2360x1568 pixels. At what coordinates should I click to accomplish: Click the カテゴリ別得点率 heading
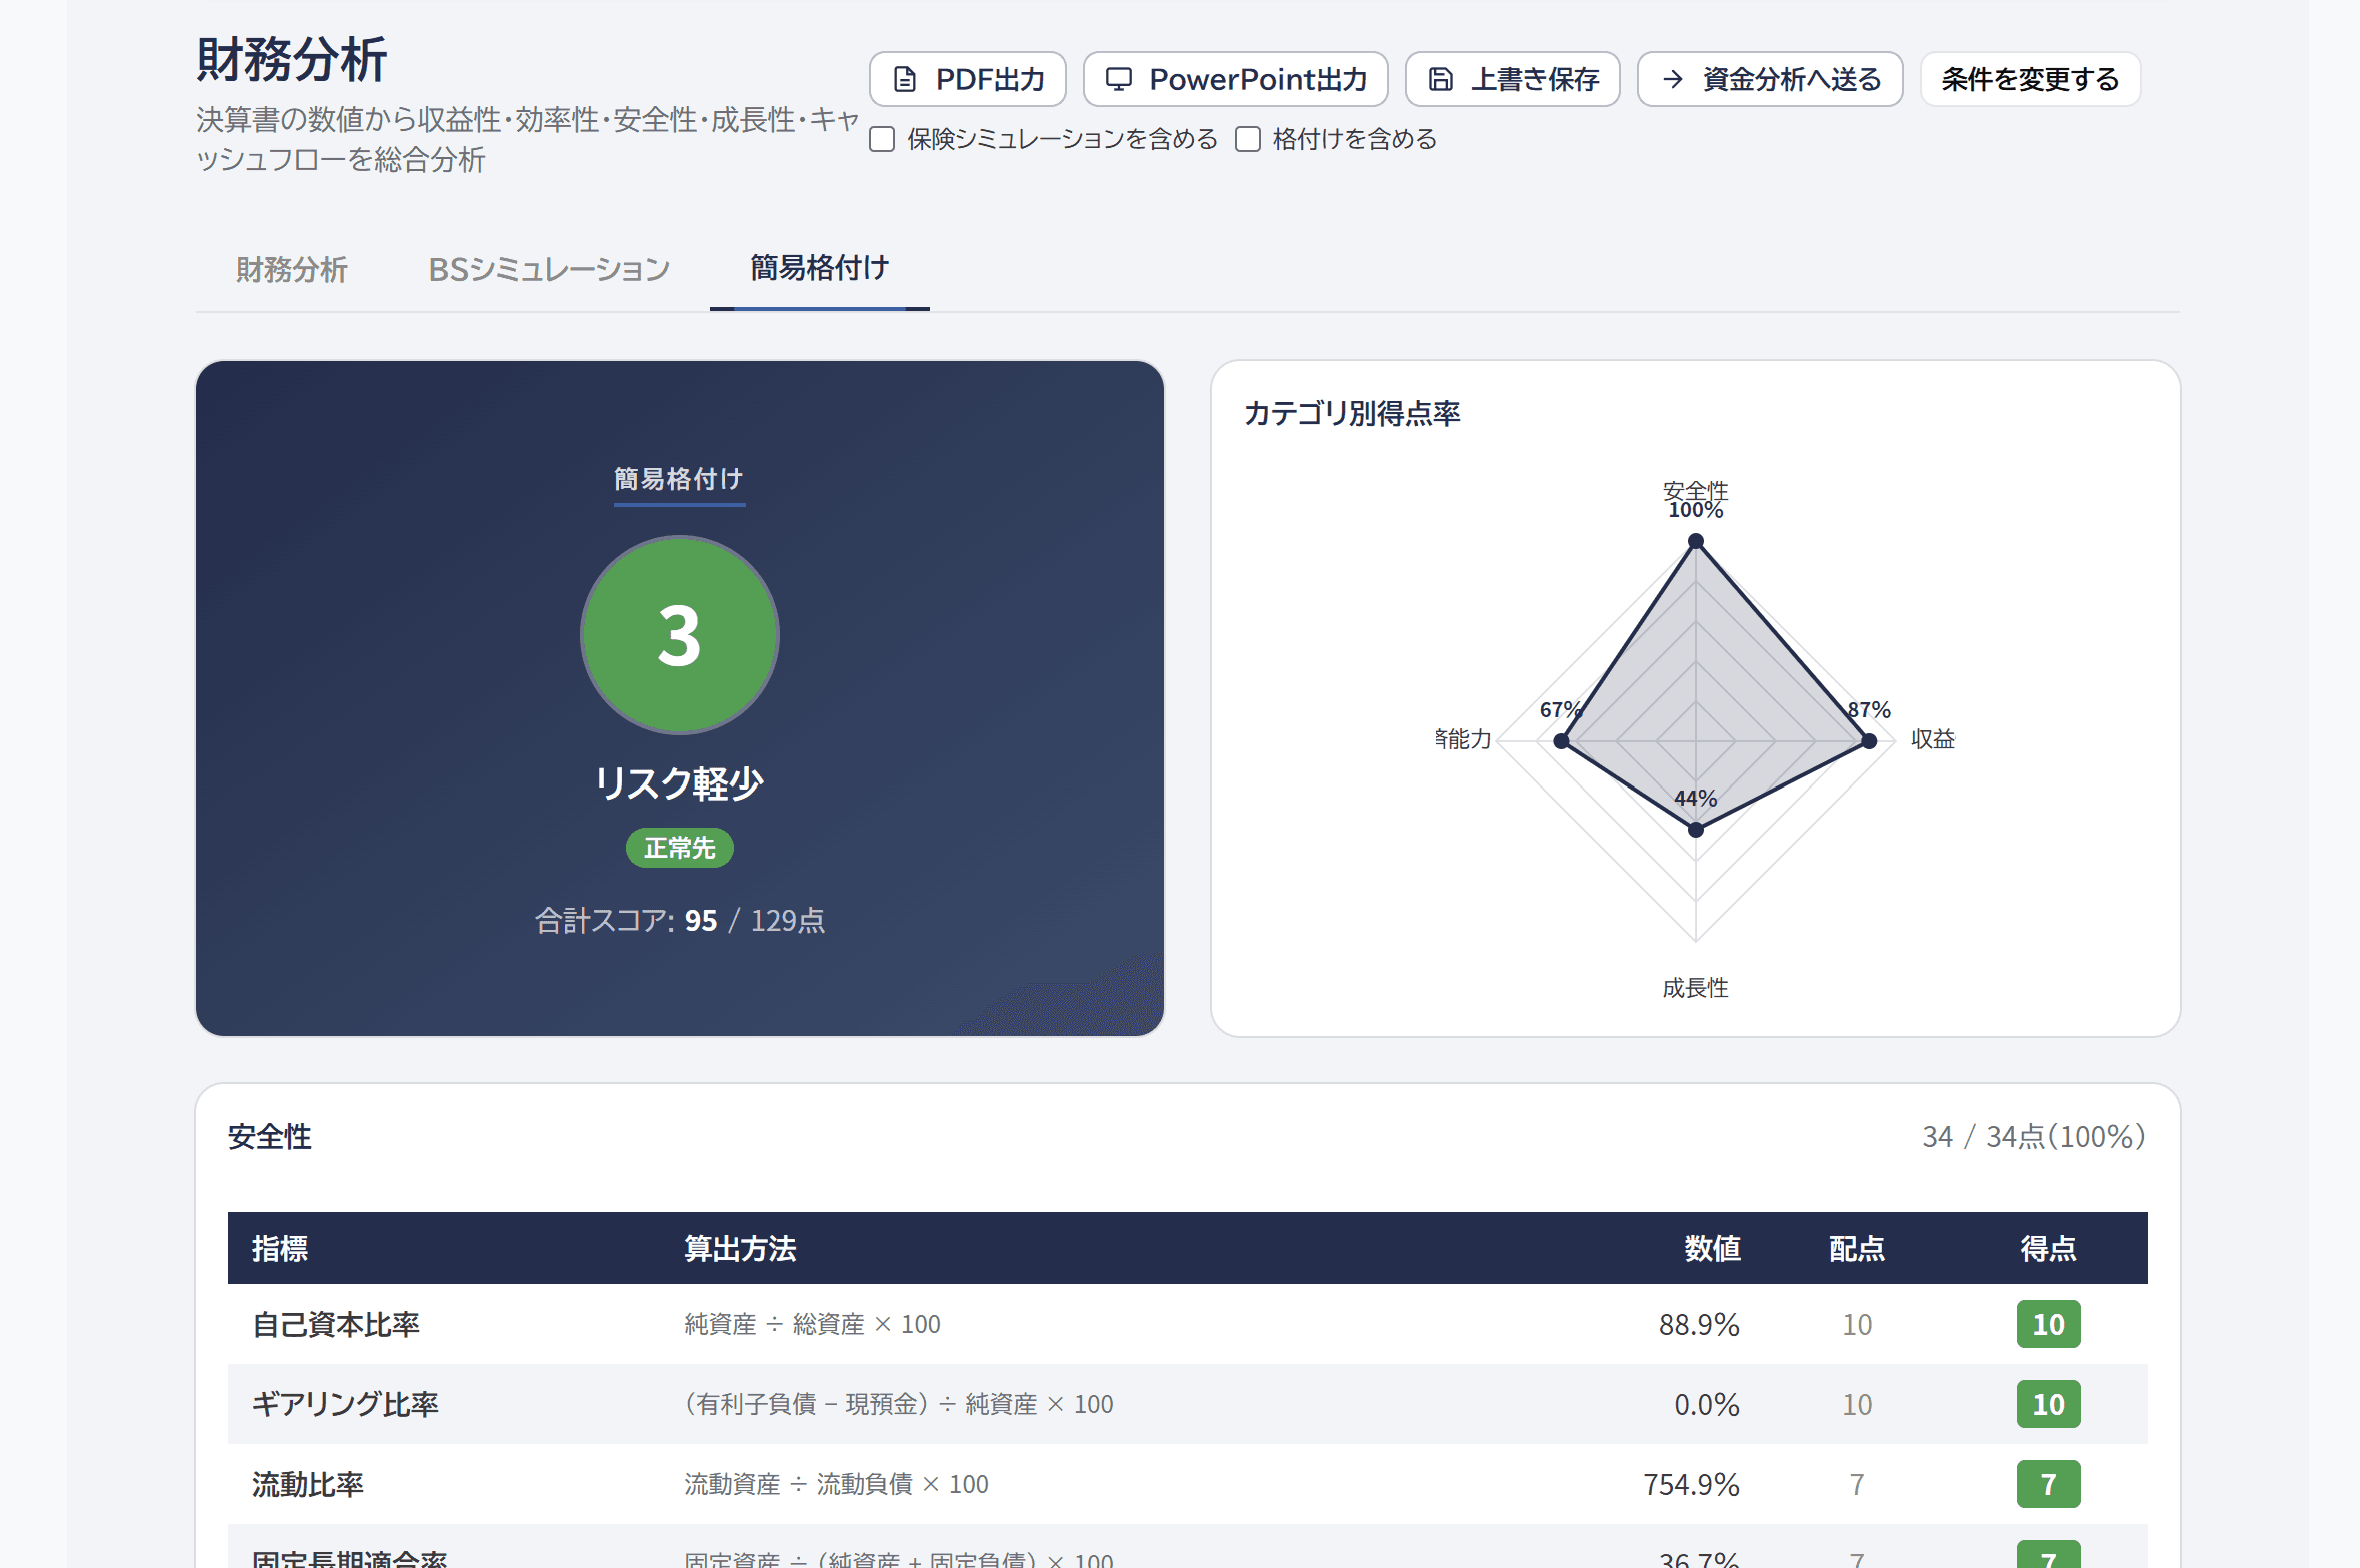point(1352,413)
